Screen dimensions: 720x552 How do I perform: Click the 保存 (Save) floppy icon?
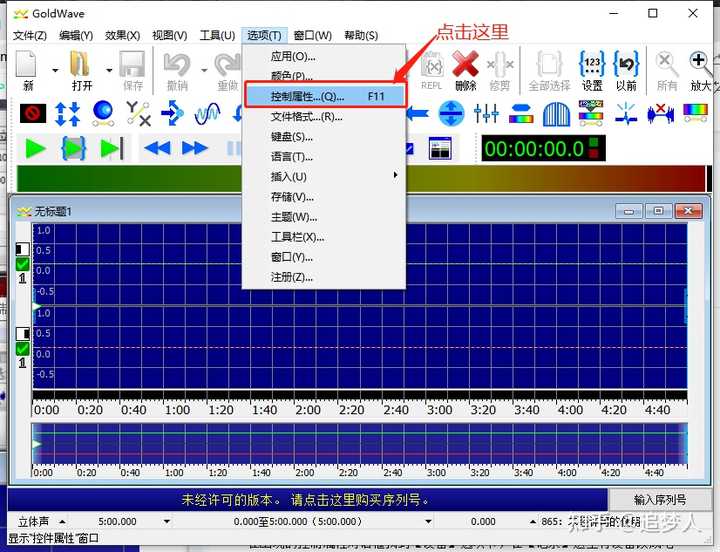132,63
